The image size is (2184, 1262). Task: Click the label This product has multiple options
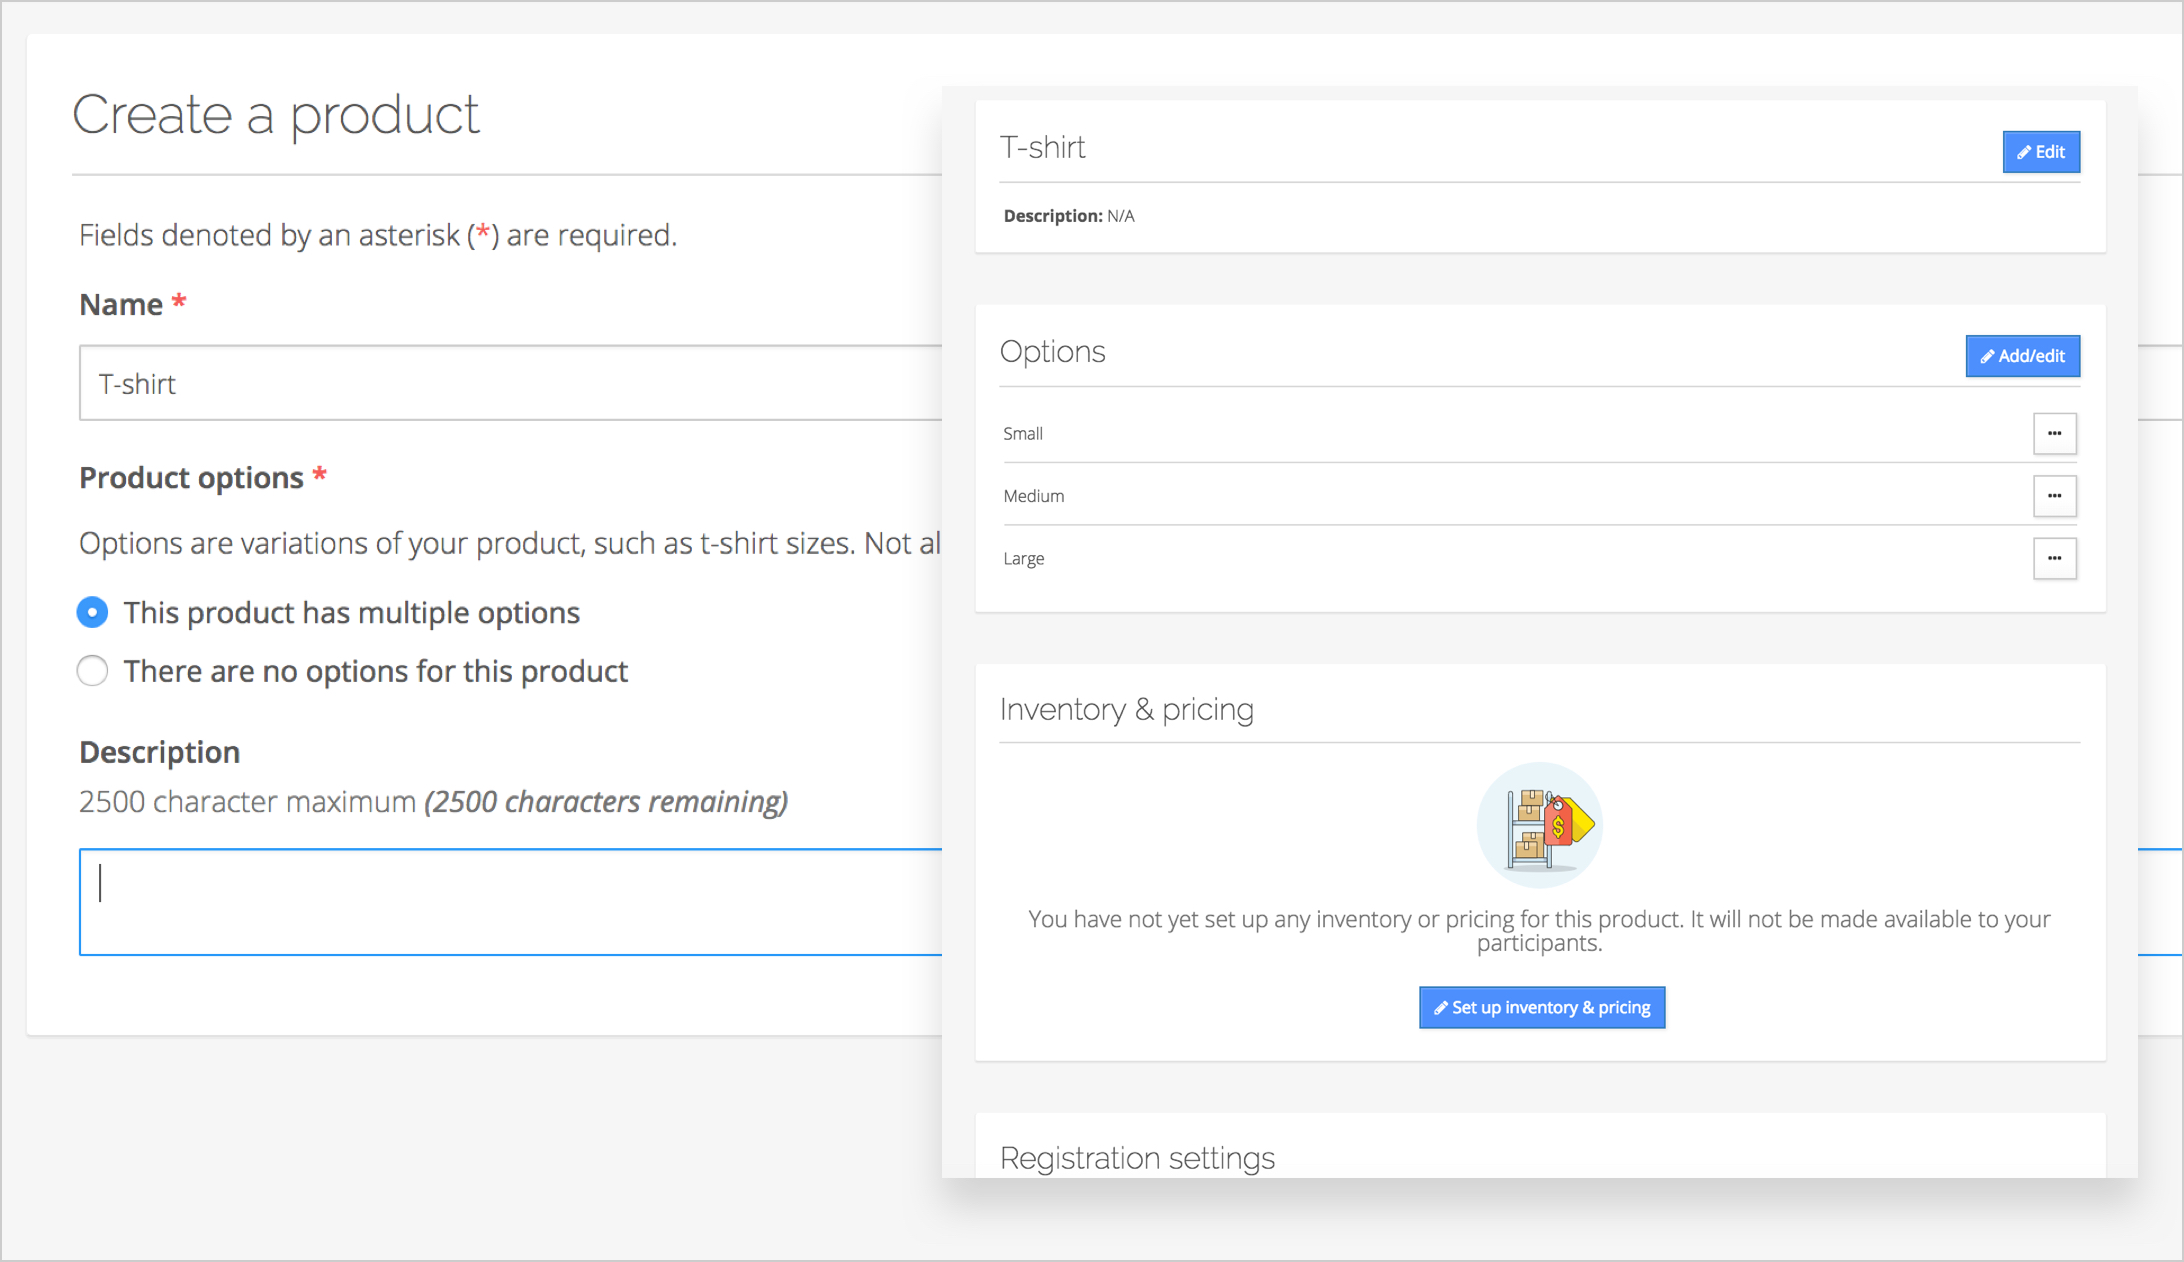[x=351, y=612]
